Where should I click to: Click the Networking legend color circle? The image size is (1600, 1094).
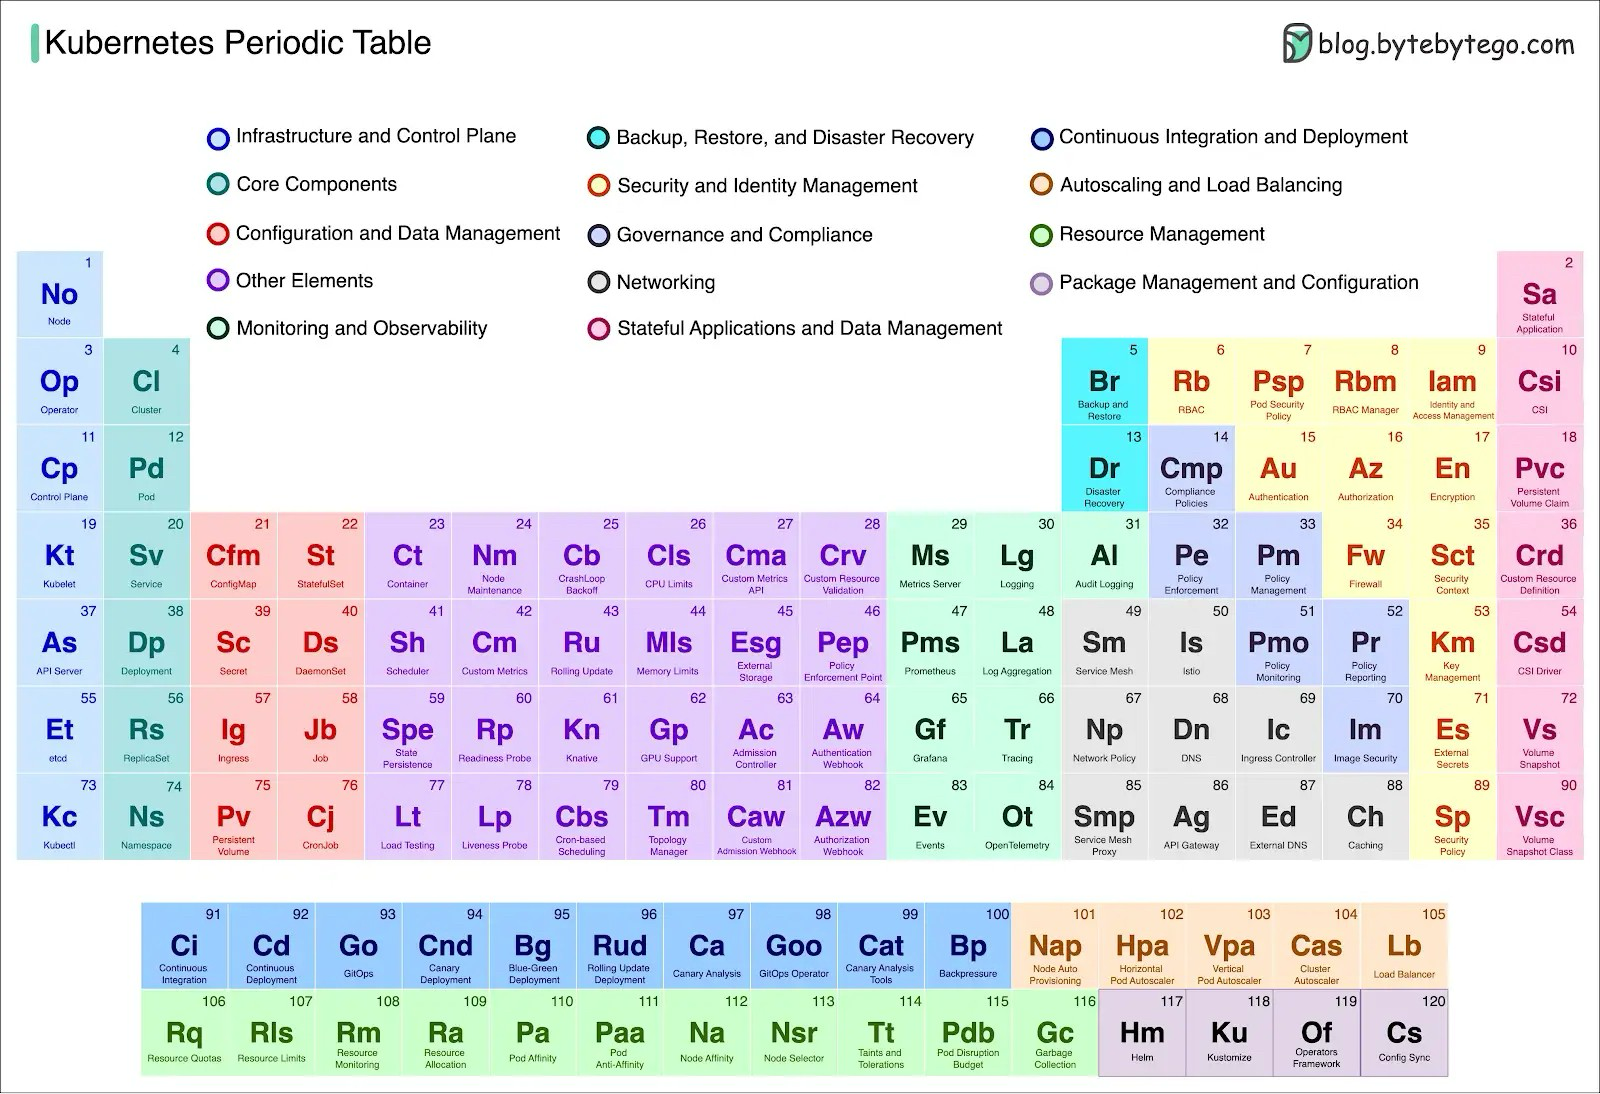599,283
